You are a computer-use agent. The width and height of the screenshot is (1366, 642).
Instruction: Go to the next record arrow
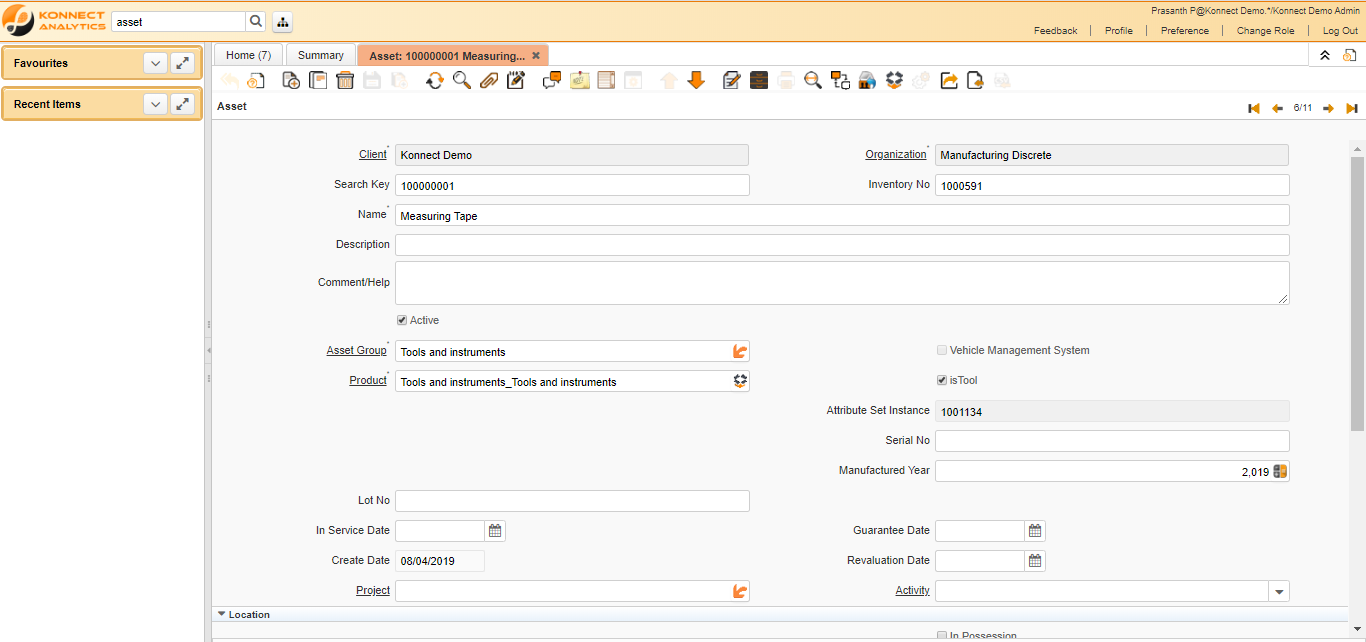1328,108
